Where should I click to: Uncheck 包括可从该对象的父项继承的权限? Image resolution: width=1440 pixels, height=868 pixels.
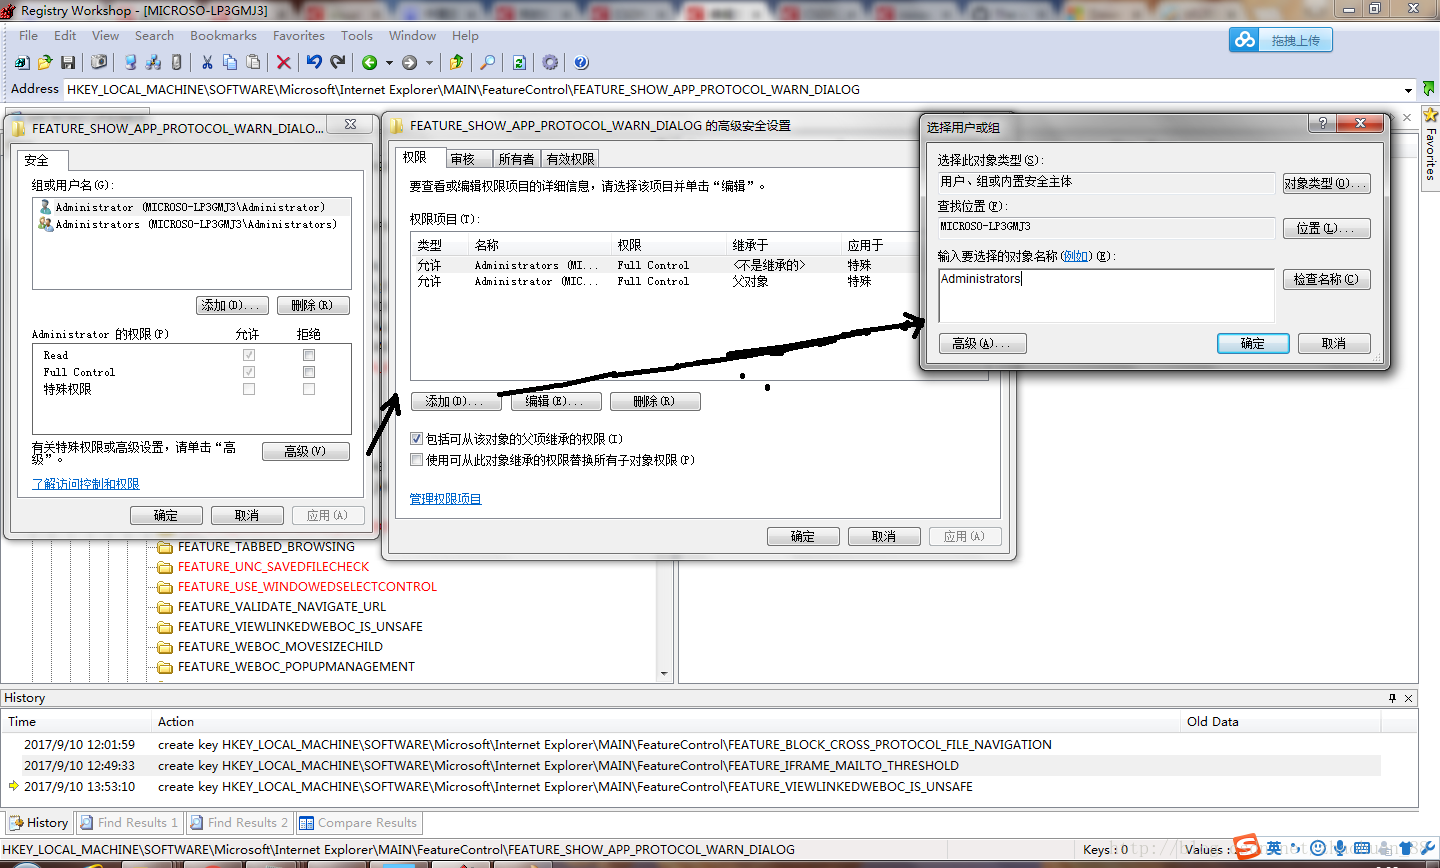click(x=416, y=439)
